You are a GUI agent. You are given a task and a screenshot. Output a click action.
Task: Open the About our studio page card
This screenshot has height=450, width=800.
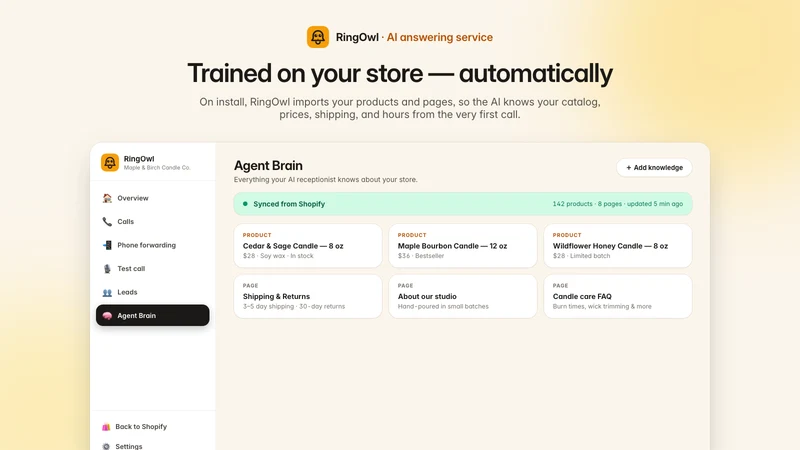tap(463, 296)
